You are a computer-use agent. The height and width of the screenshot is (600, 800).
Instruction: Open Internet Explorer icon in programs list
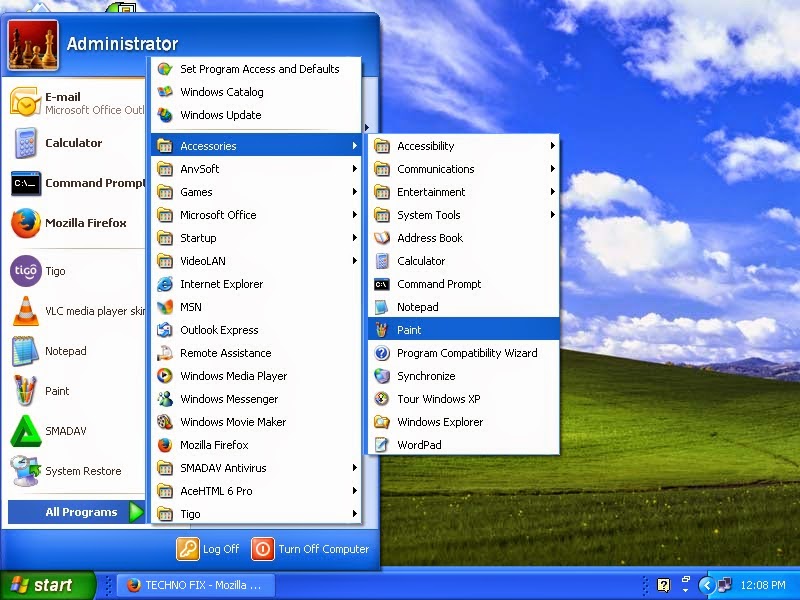click(165, 284)
